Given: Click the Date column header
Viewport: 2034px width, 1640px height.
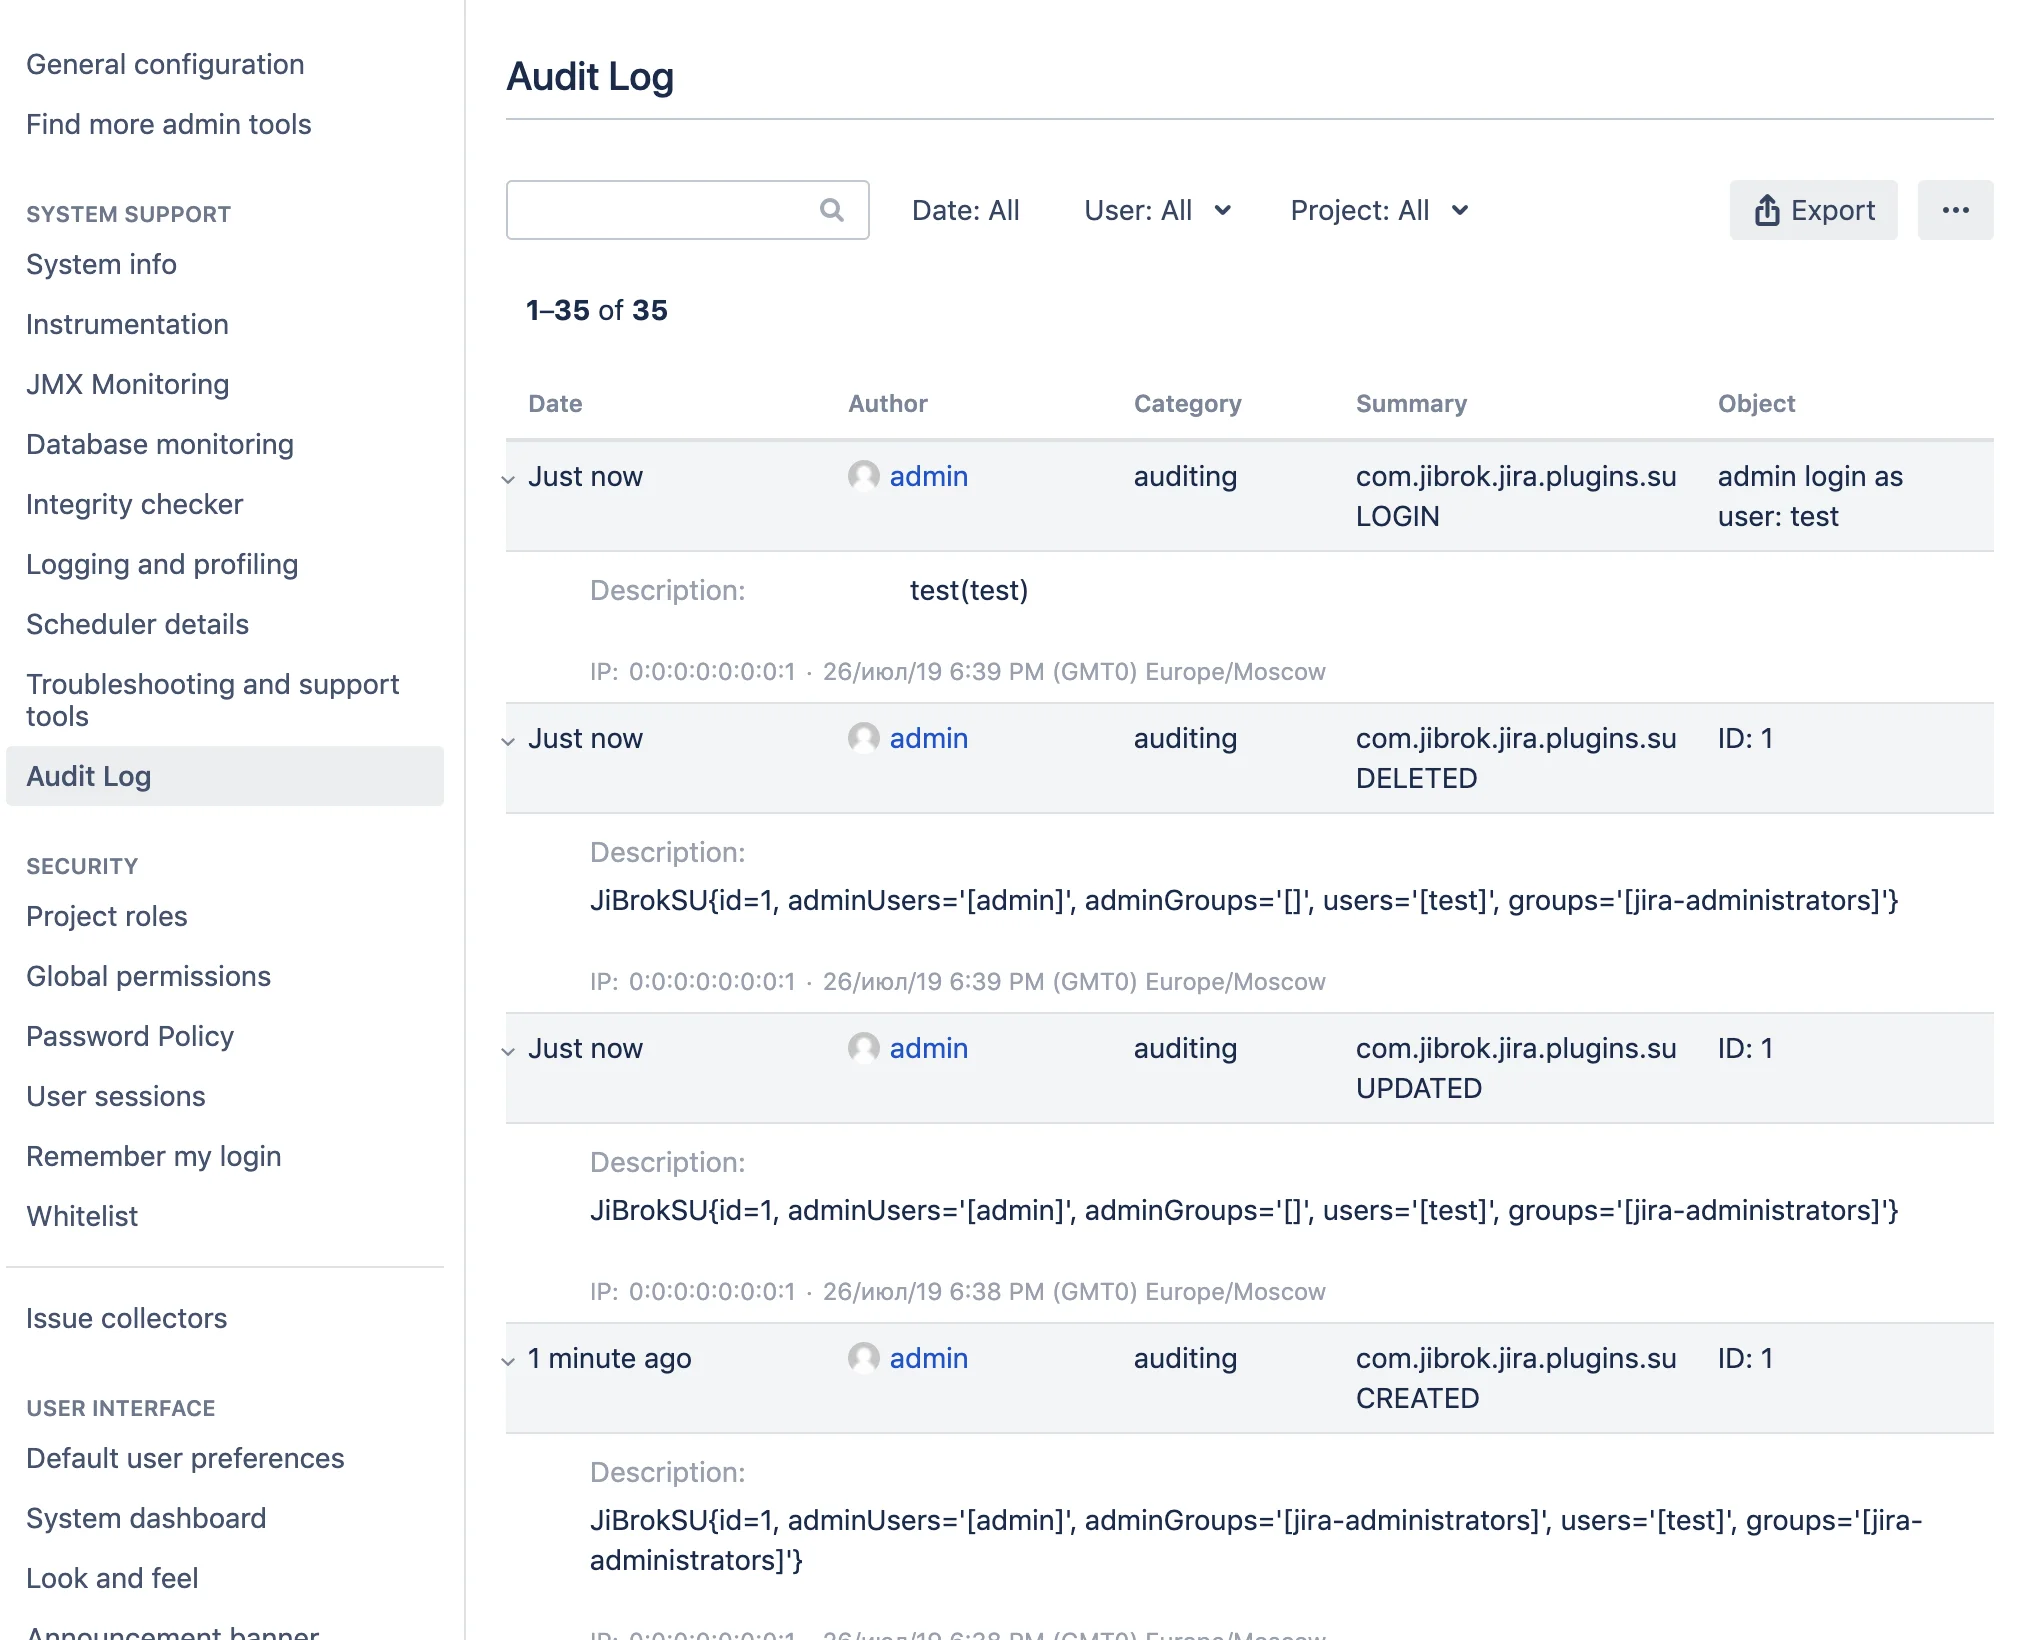Looking at the screenshot, I should click(555, 403).
